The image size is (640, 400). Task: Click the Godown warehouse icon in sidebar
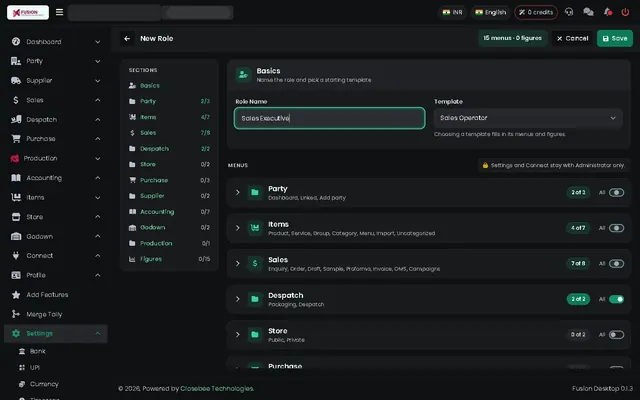[x=16, y=236]
